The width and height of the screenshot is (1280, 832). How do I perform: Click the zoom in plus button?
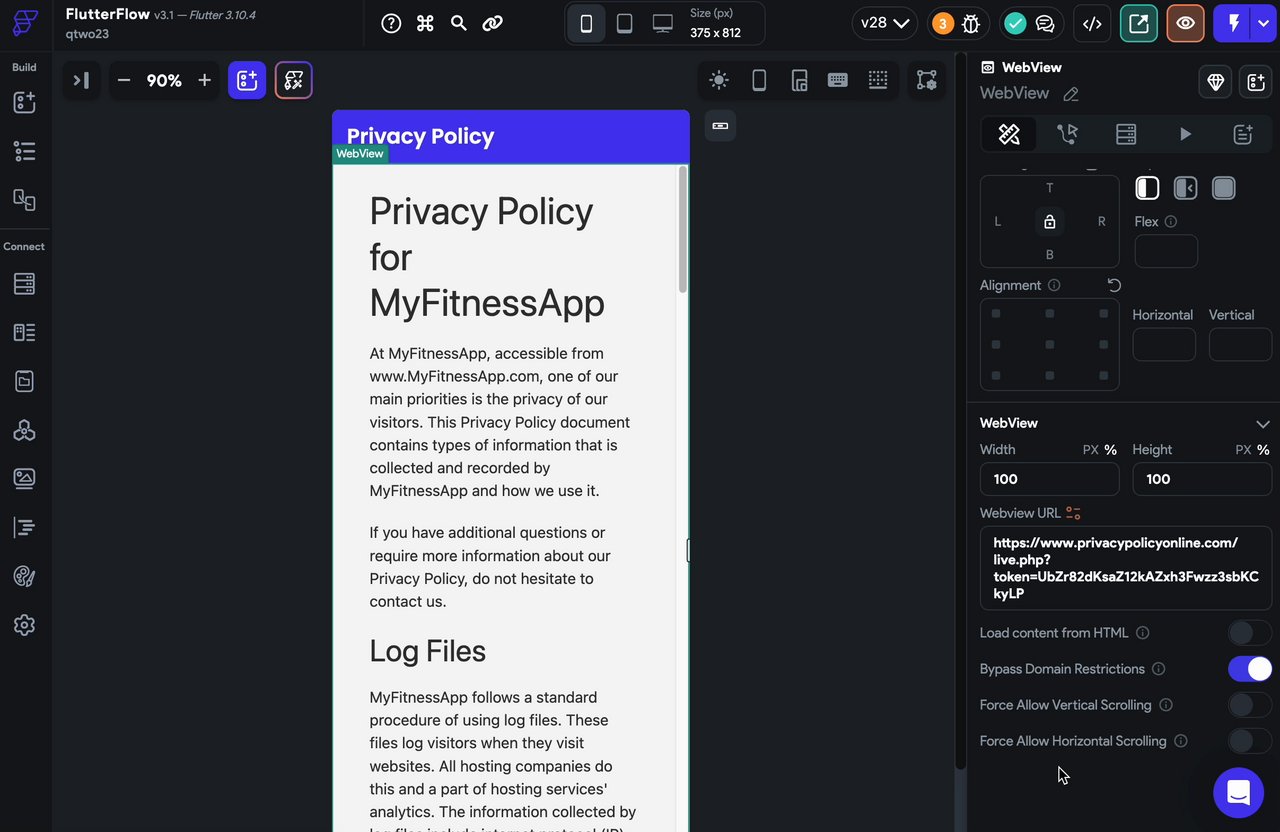coord(204,81)
